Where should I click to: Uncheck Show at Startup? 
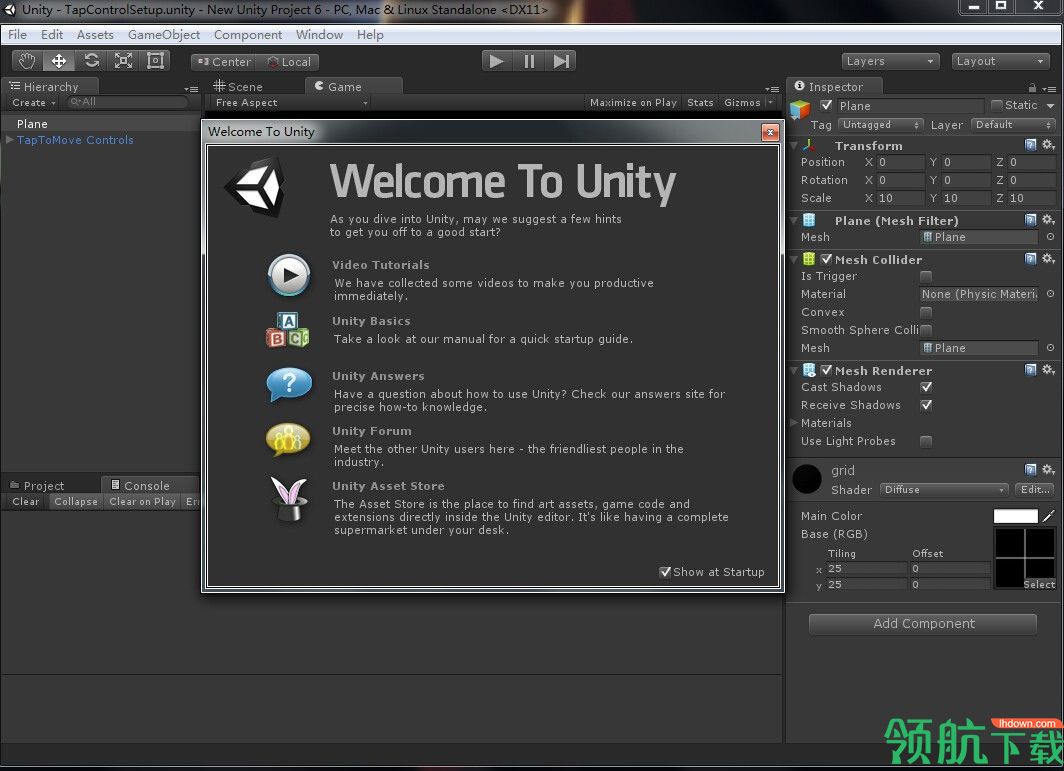tap(665, 572)
